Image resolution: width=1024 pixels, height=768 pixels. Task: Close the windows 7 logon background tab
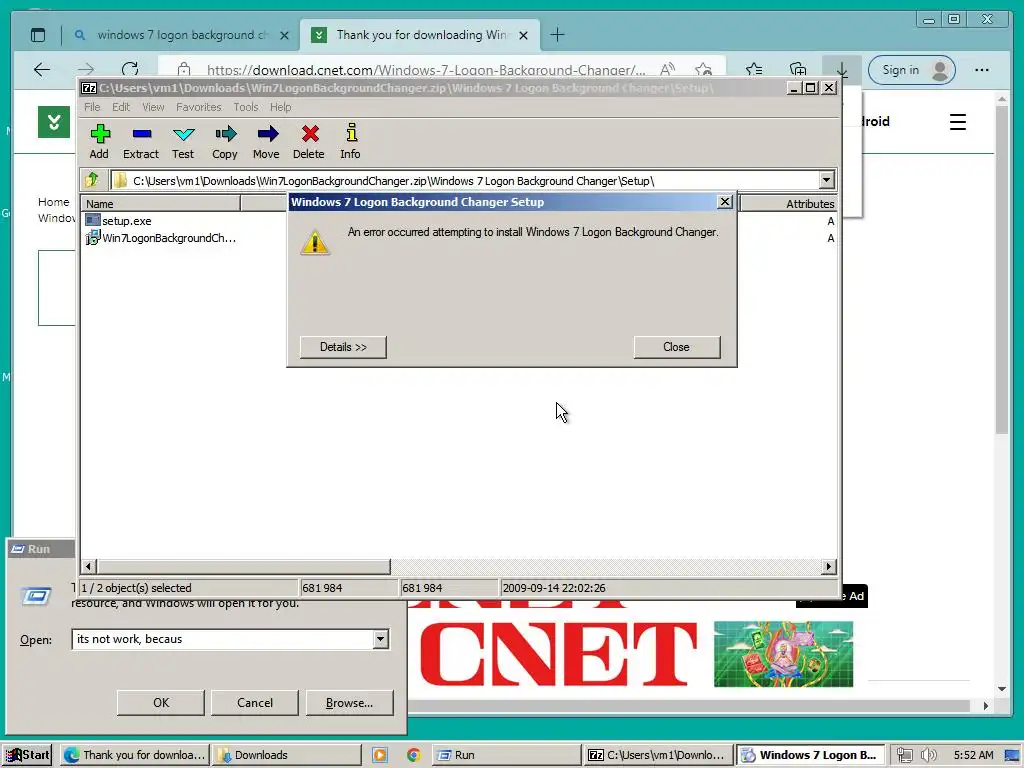click(x=284, y=36)
